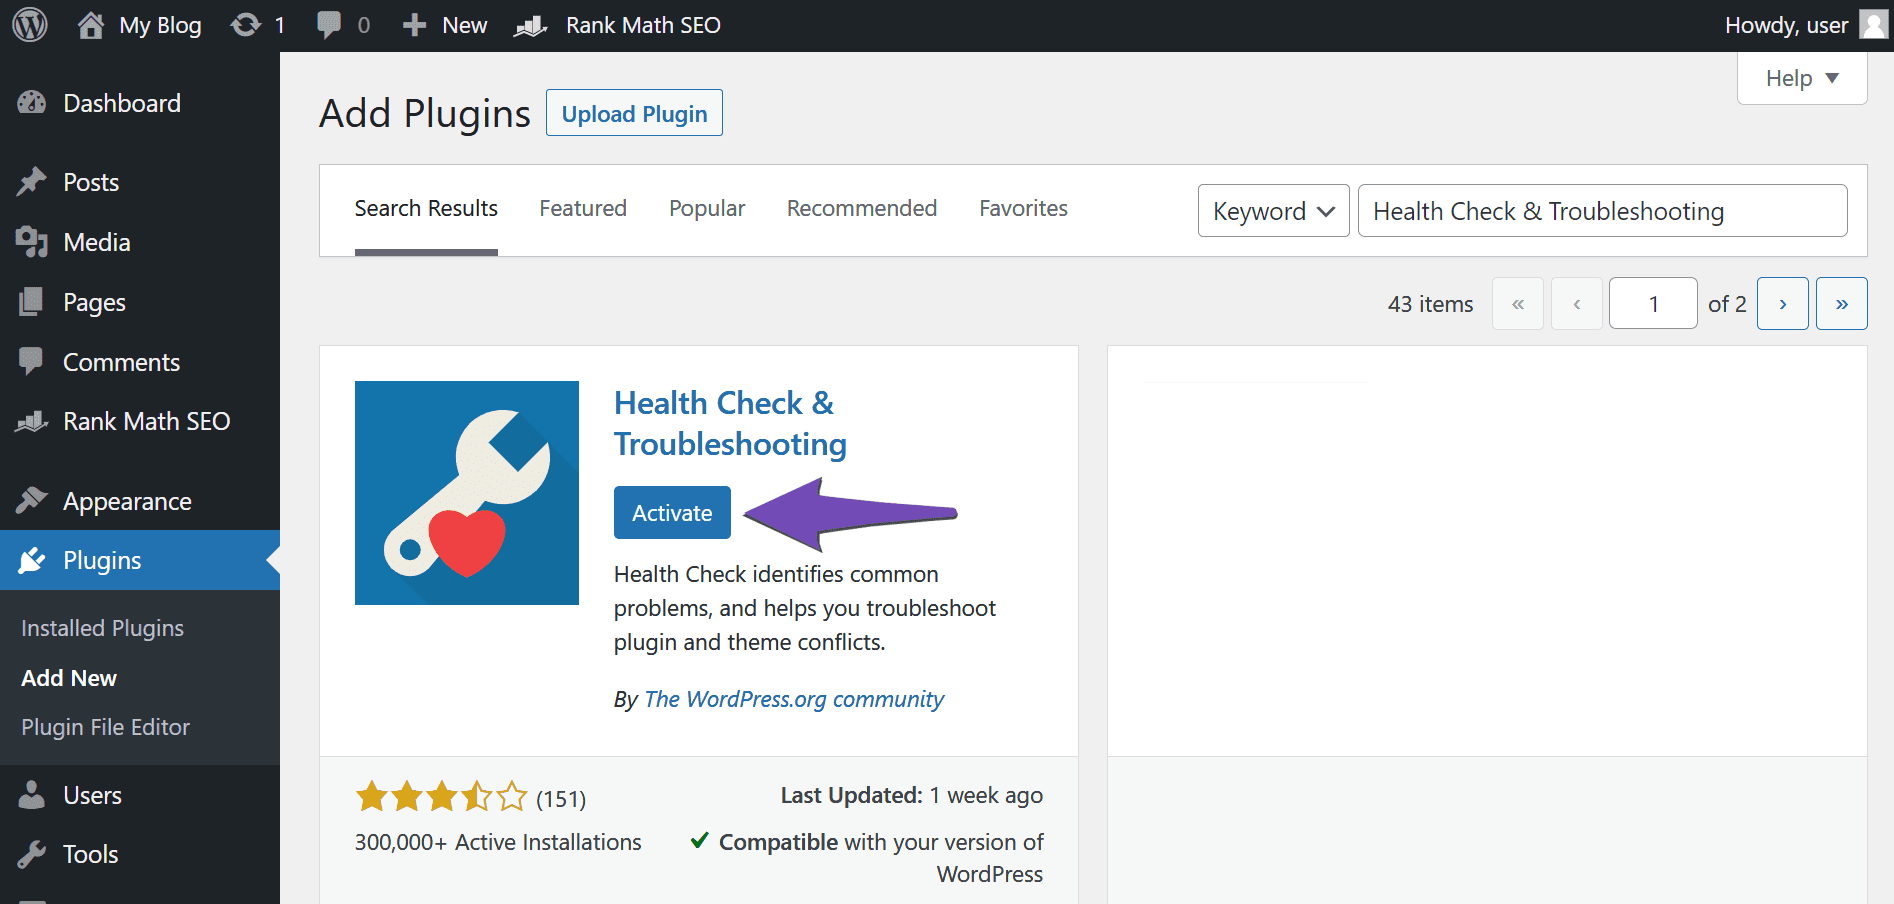Select Add New submenu item
Screen dimensions: 1894x904
(x=69, y=678)
